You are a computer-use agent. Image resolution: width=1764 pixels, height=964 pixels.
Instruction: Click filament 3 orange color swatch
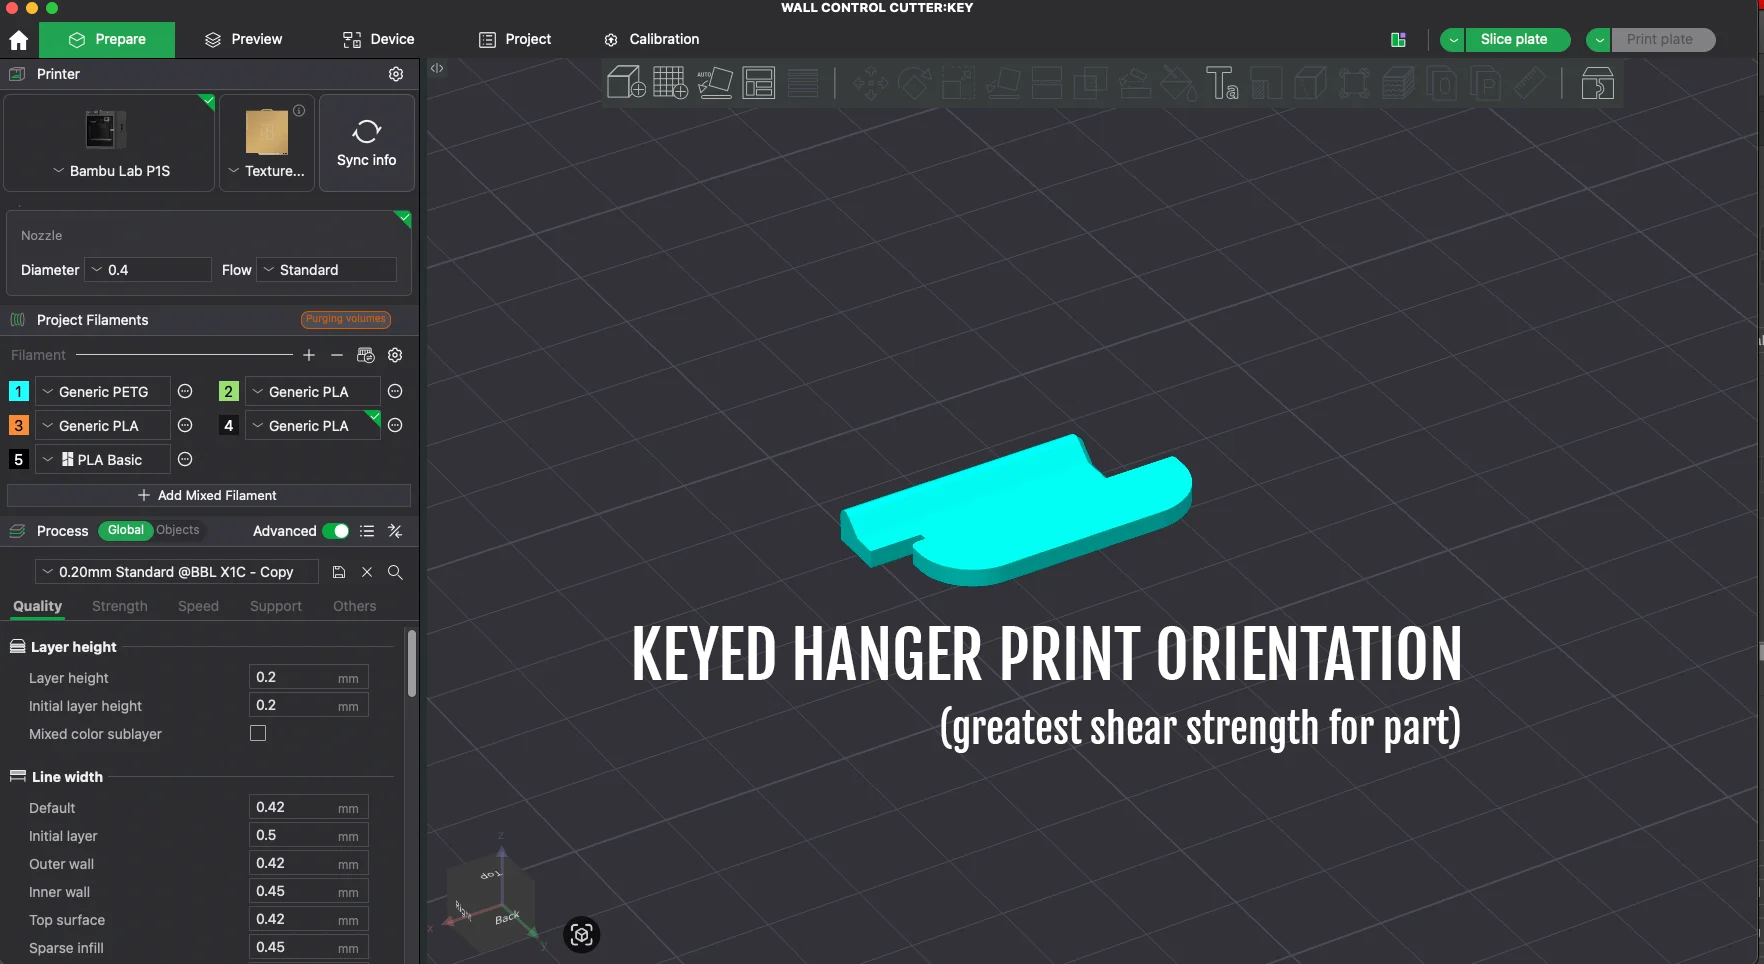[18, 425]
